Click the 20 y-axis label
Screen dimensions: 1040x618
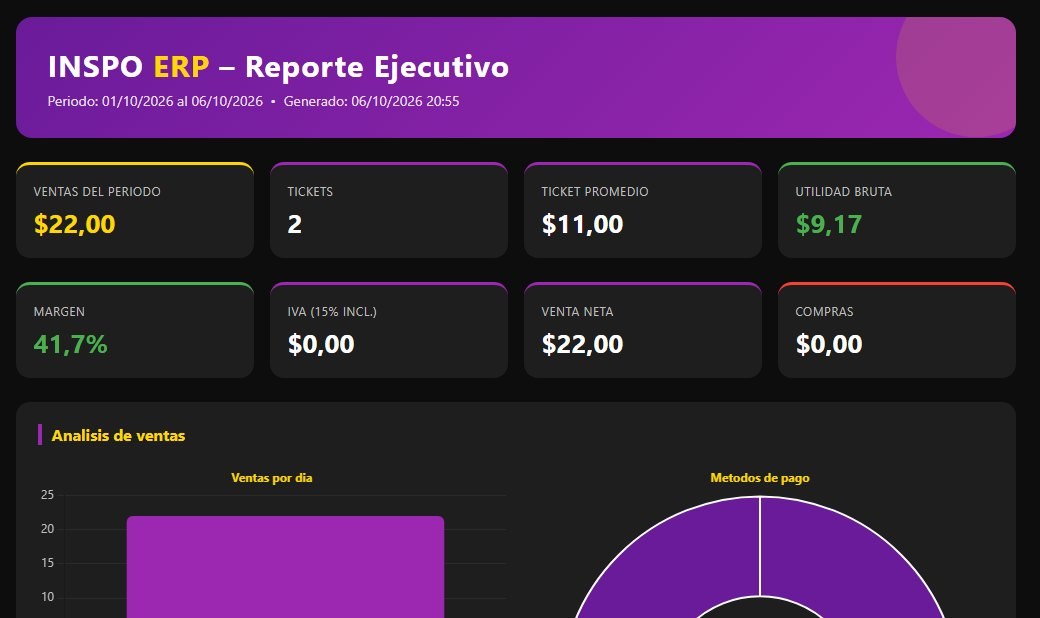47,529
